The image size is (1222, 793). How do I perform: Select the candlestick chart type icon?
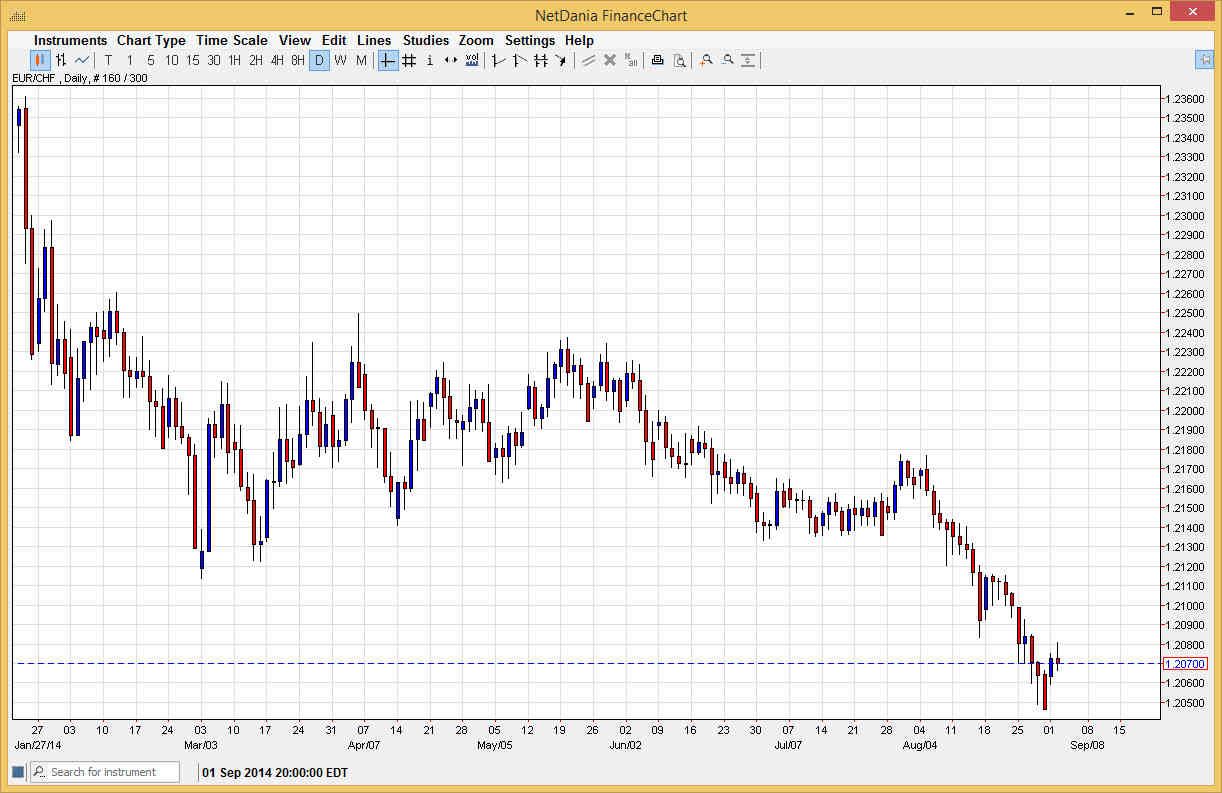coord(40,61)
